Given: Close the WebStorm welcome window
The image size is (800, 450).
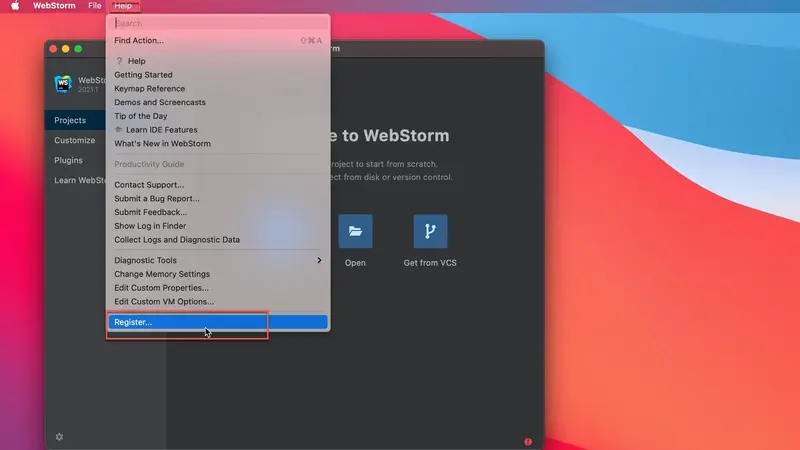Looking at the screenshot, I should click(53, 49).
